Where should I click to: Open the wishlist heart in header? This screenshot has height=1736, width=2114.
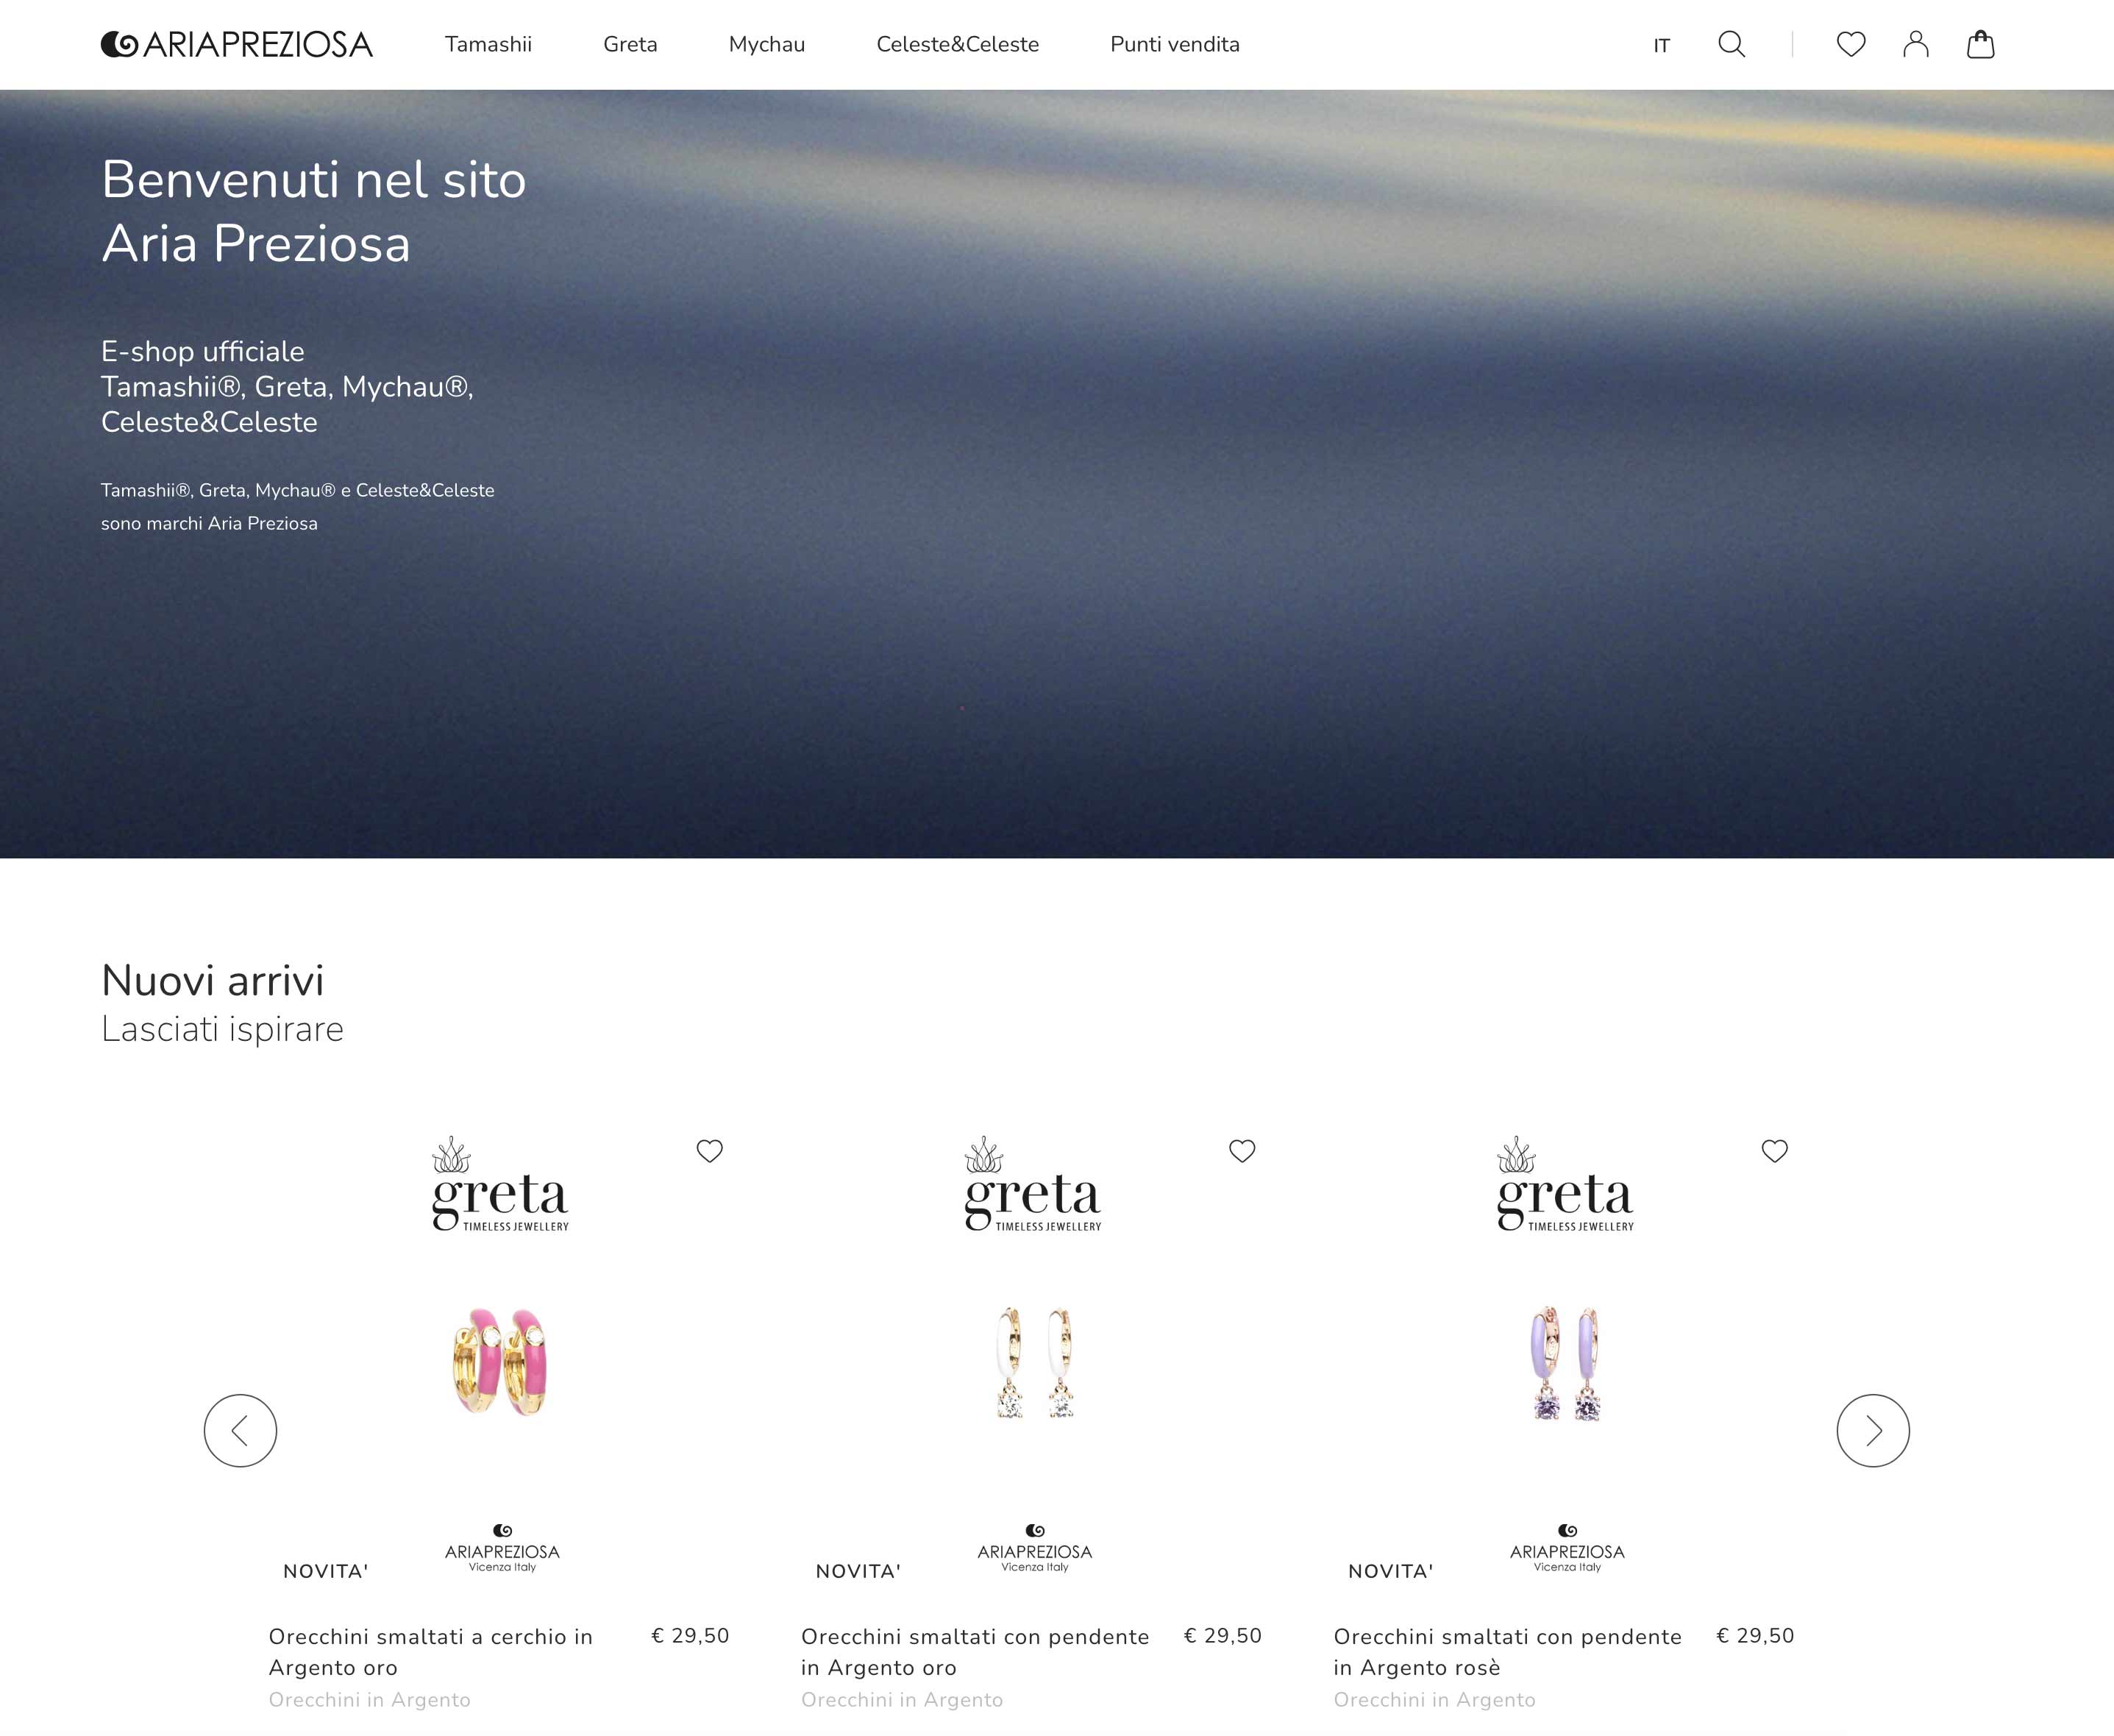(x=1851, y=45)
